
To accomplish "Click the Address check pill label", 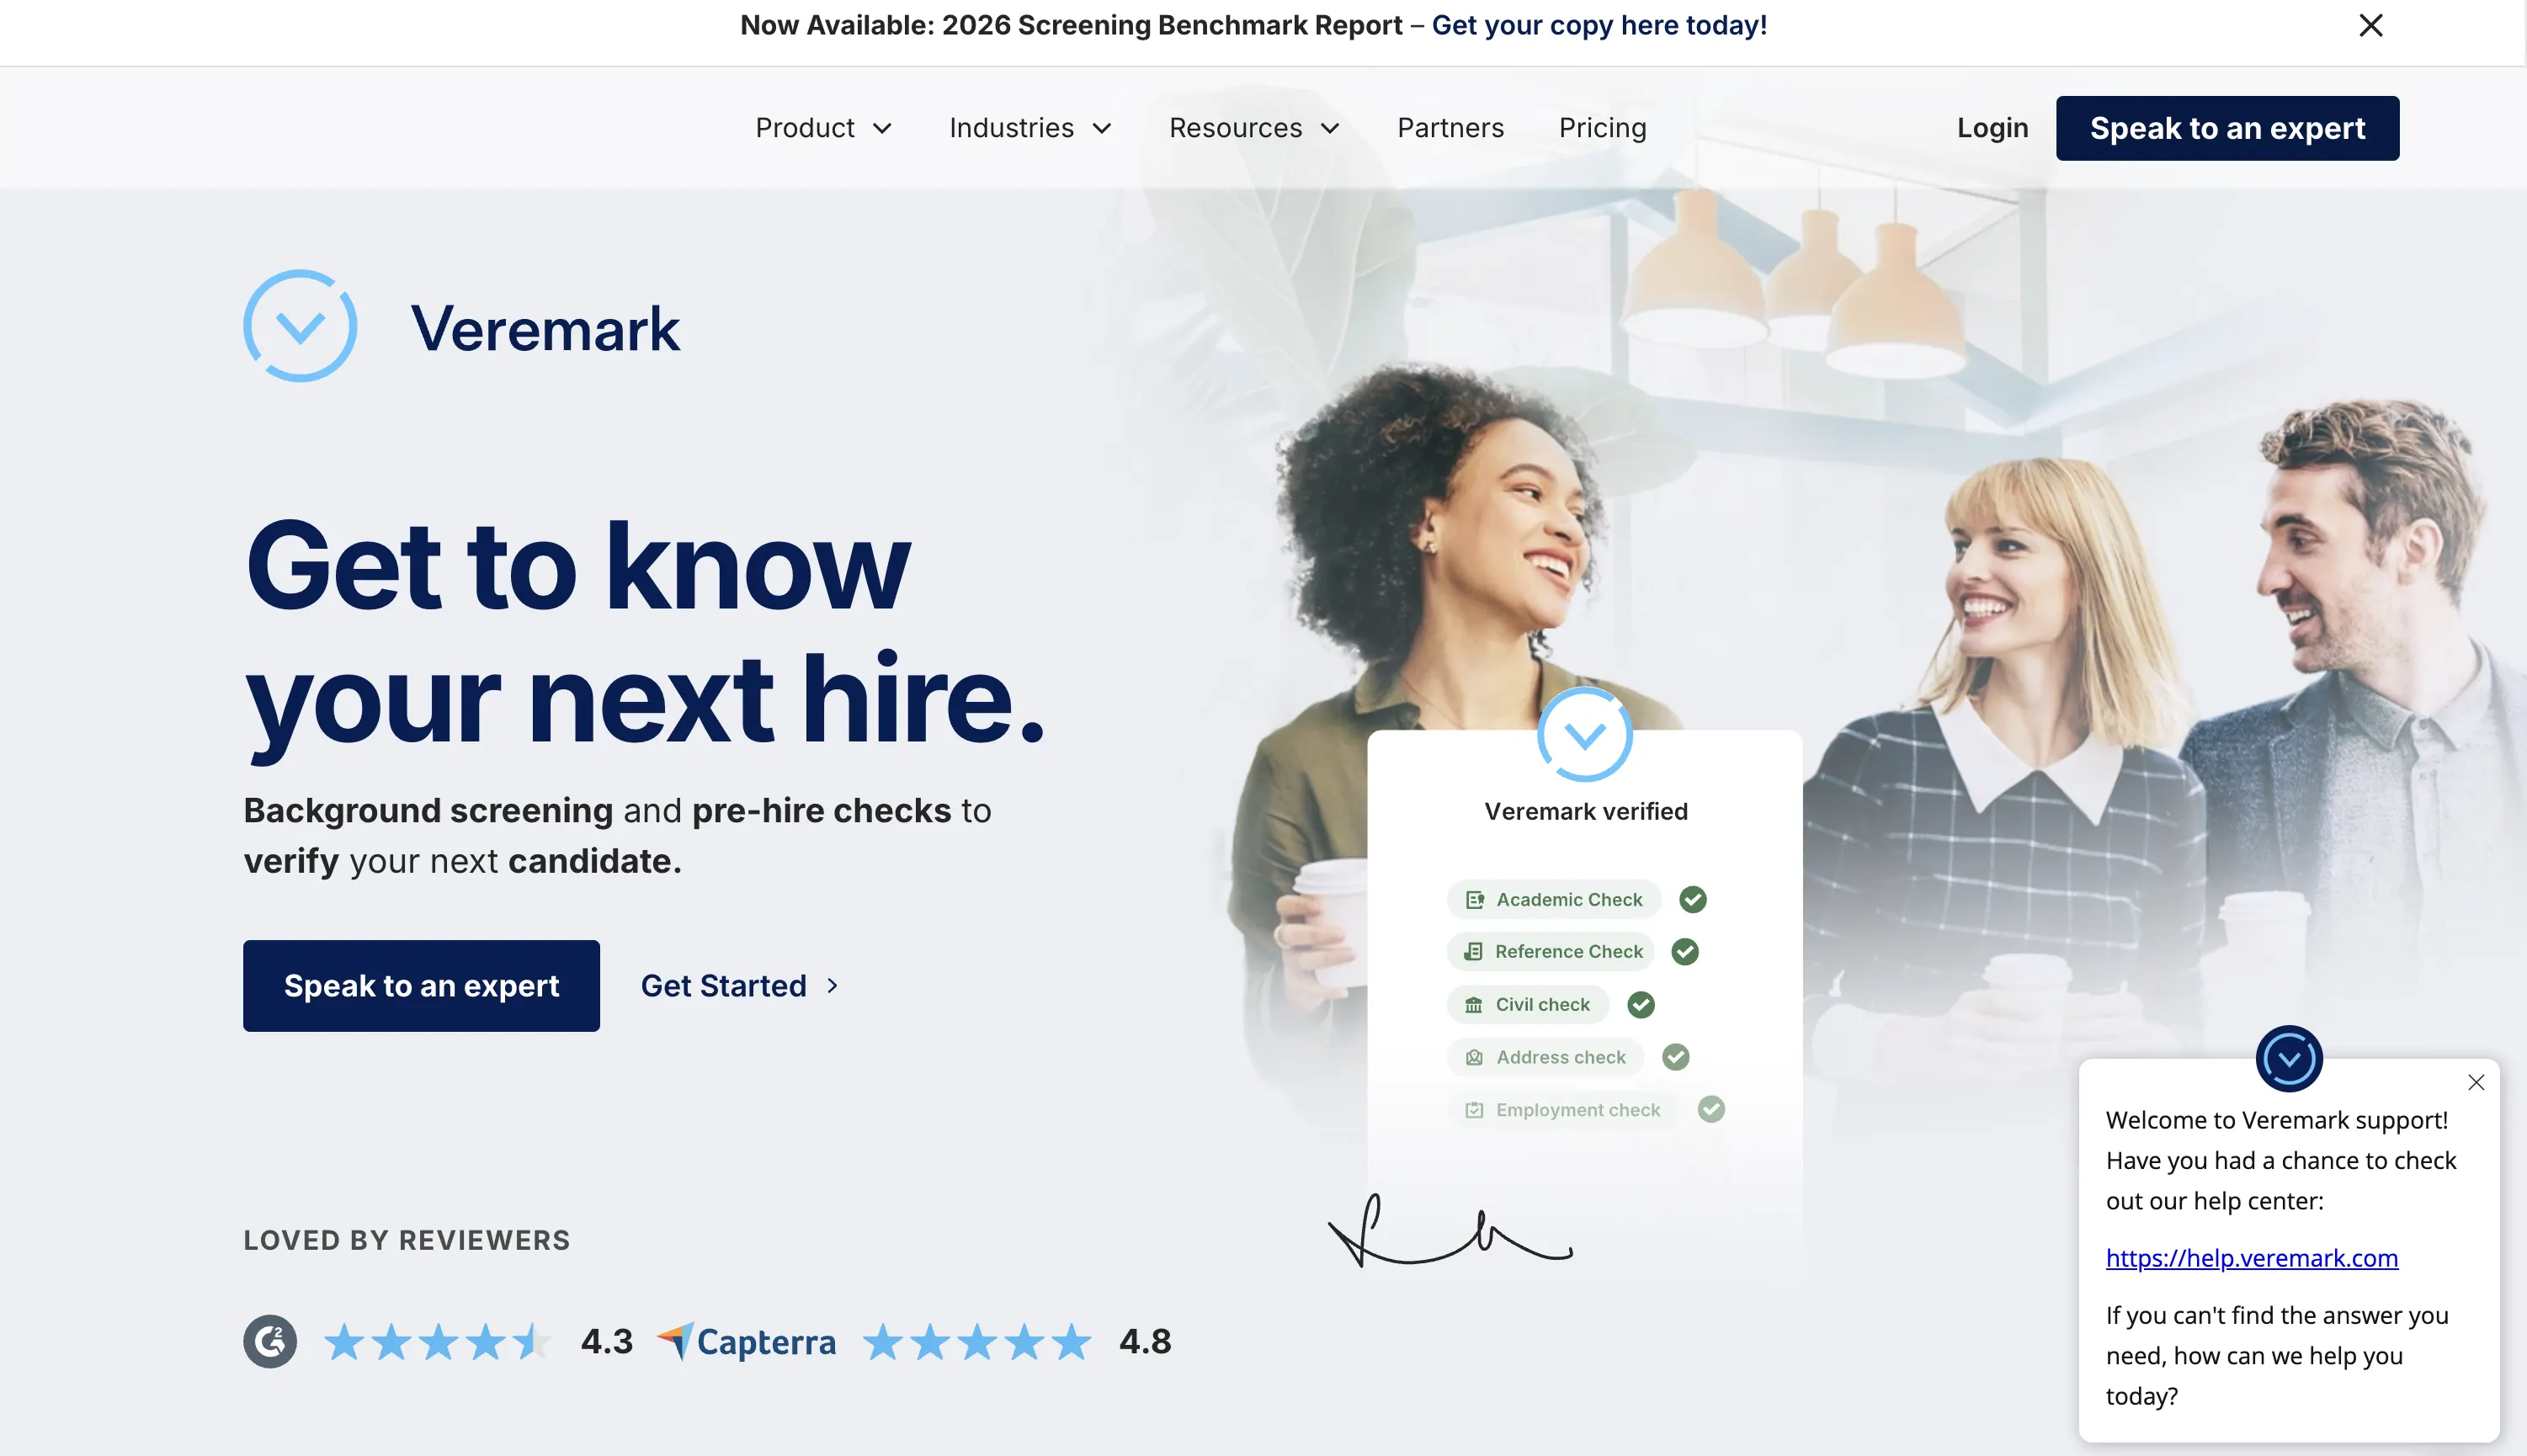I will 1545,1057.
